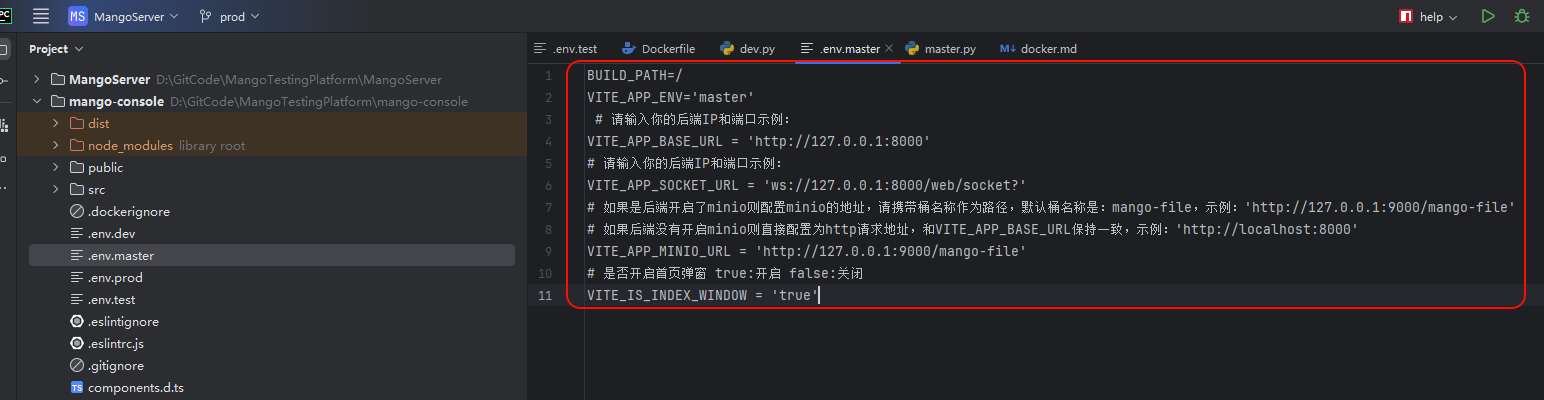Collapse the mango-console folder
1544x400 pixels.
37,102
